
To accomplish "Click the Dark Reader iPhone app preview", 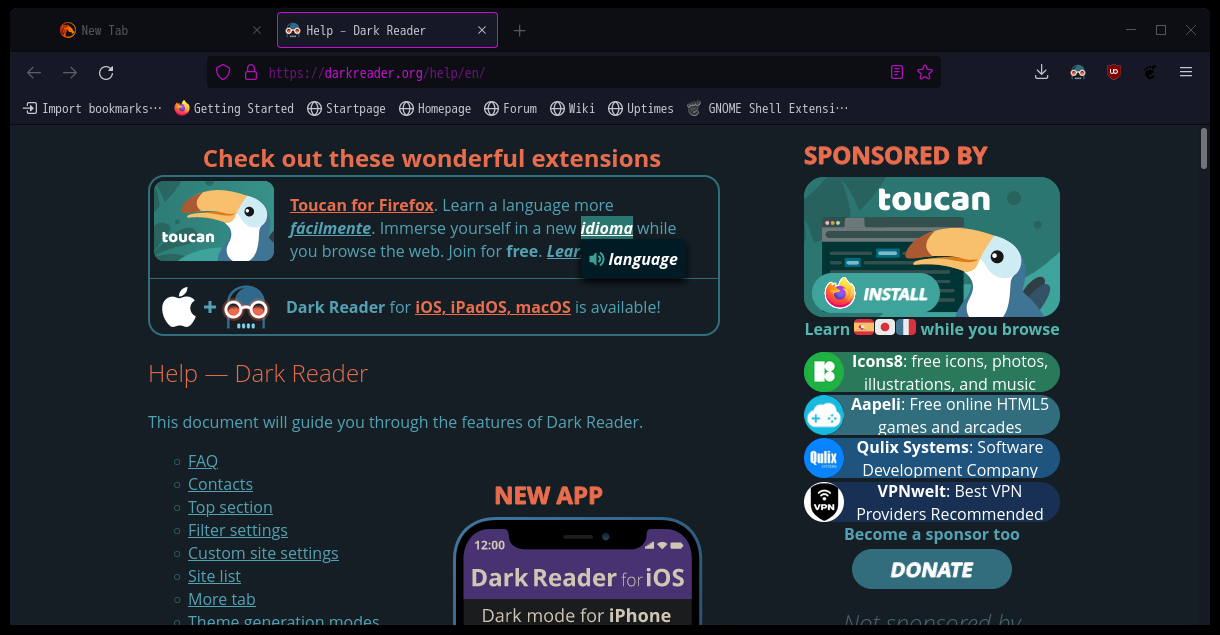I will (x=577, y=572).
